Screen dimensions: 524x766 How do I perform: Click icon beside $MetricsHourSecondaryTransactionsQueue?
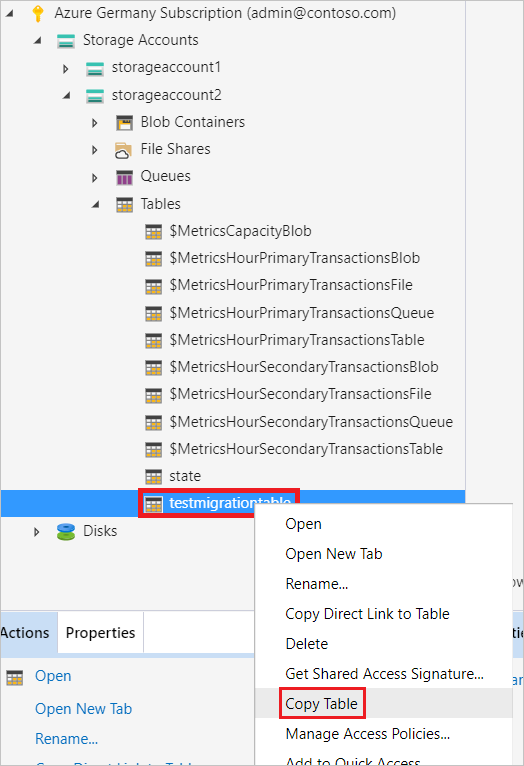153,422
